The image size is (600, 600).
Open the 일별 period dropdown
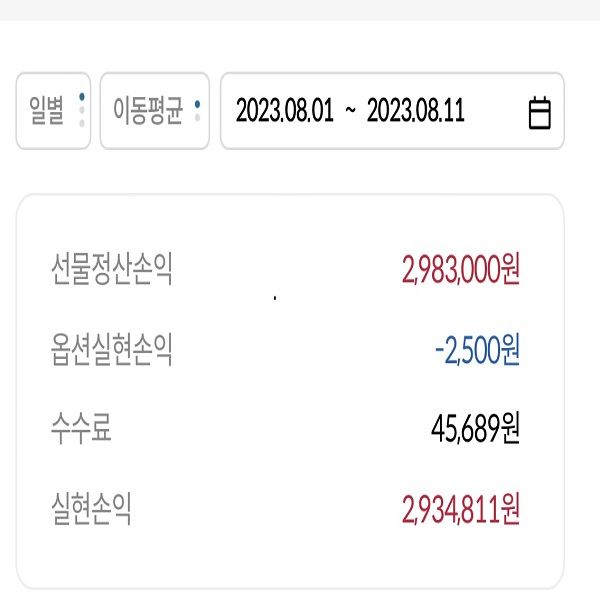(x=53, y=111)
